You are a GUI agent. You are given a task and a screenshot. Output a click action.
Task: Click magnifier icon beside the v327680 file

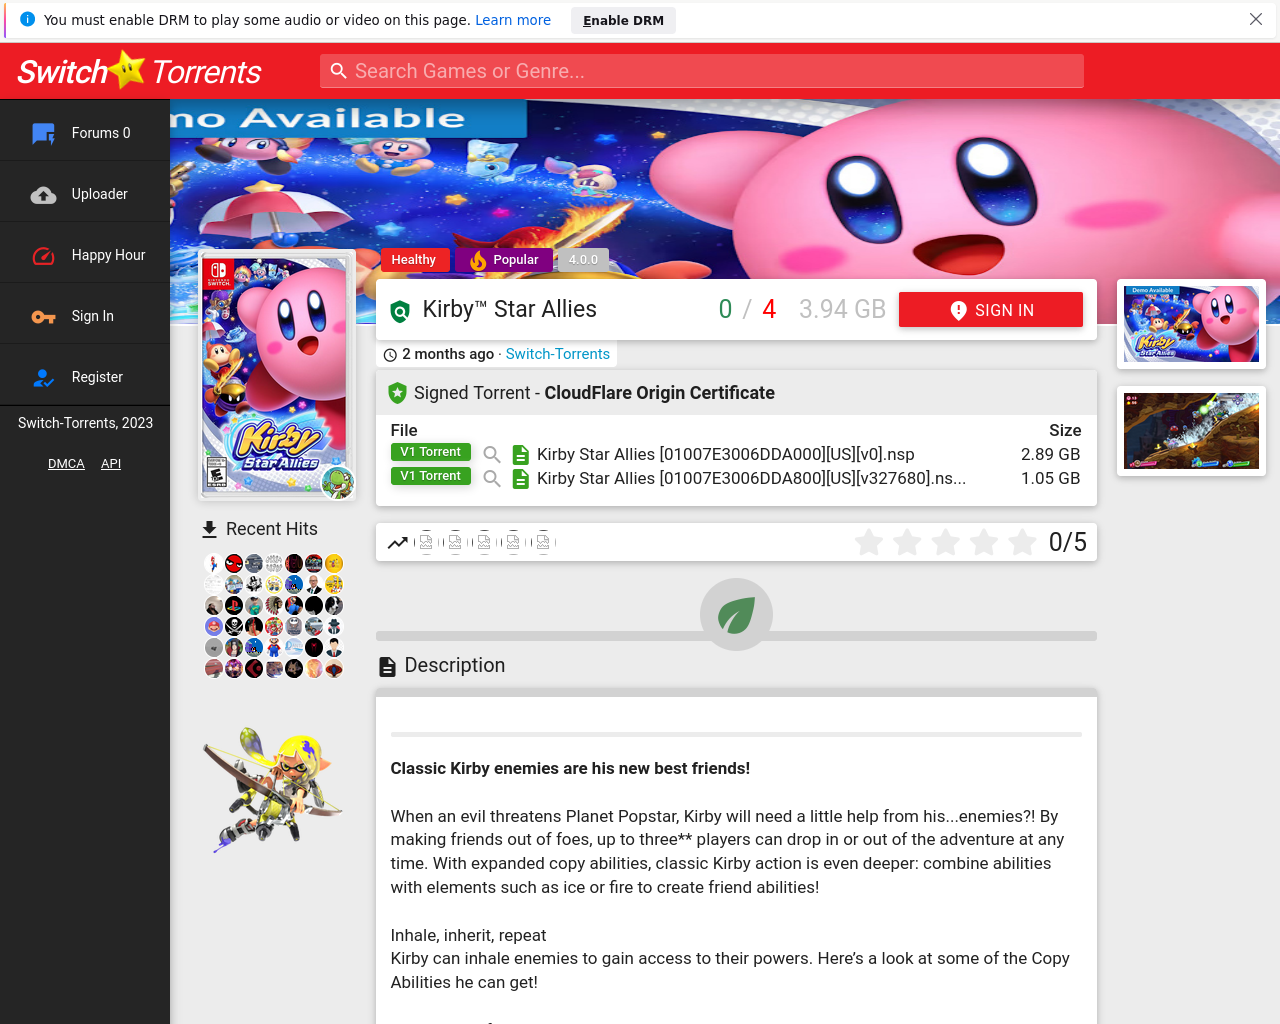pyautogui.click(x=492, y=478)
